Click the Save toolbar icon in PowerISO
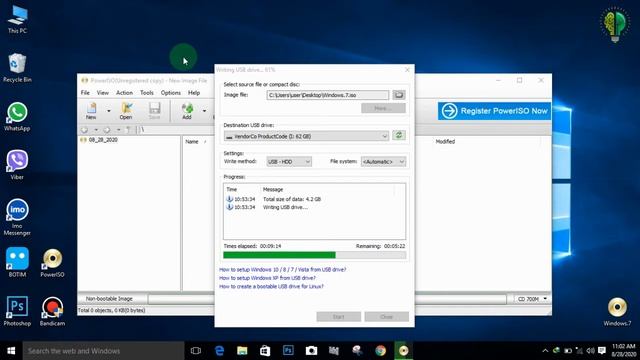 click(154, 111)
